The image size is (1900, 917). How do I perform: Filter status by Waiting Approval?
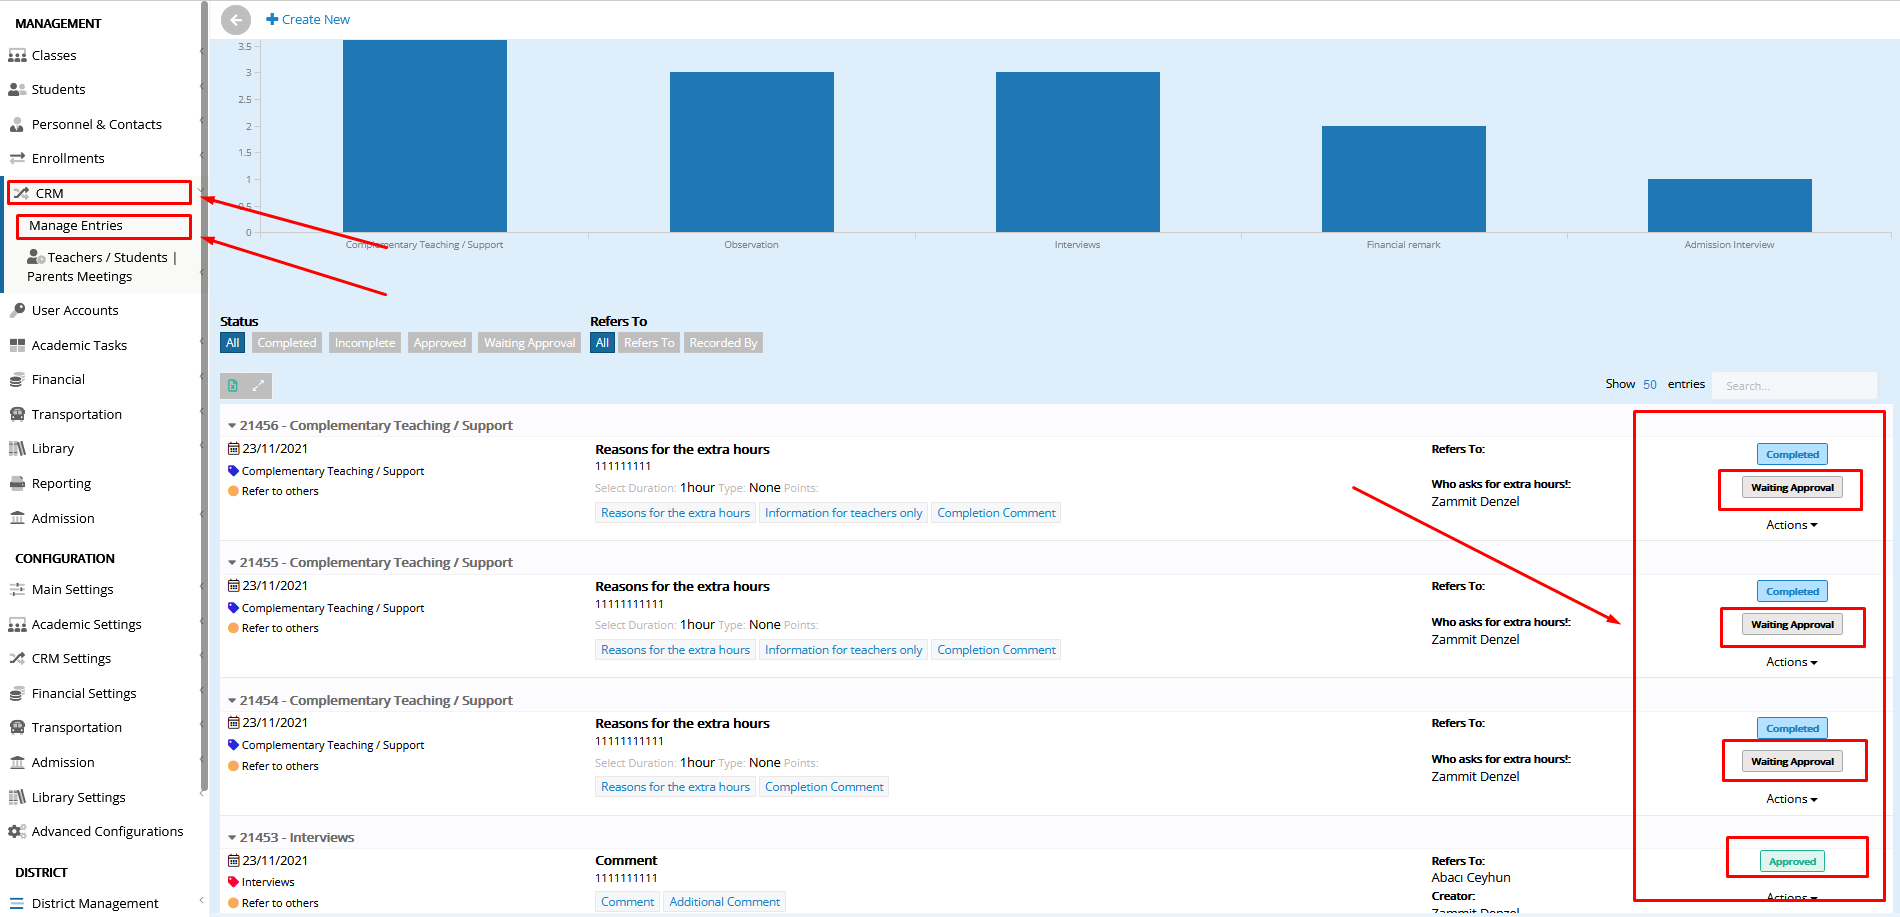[x=530, y=343]
